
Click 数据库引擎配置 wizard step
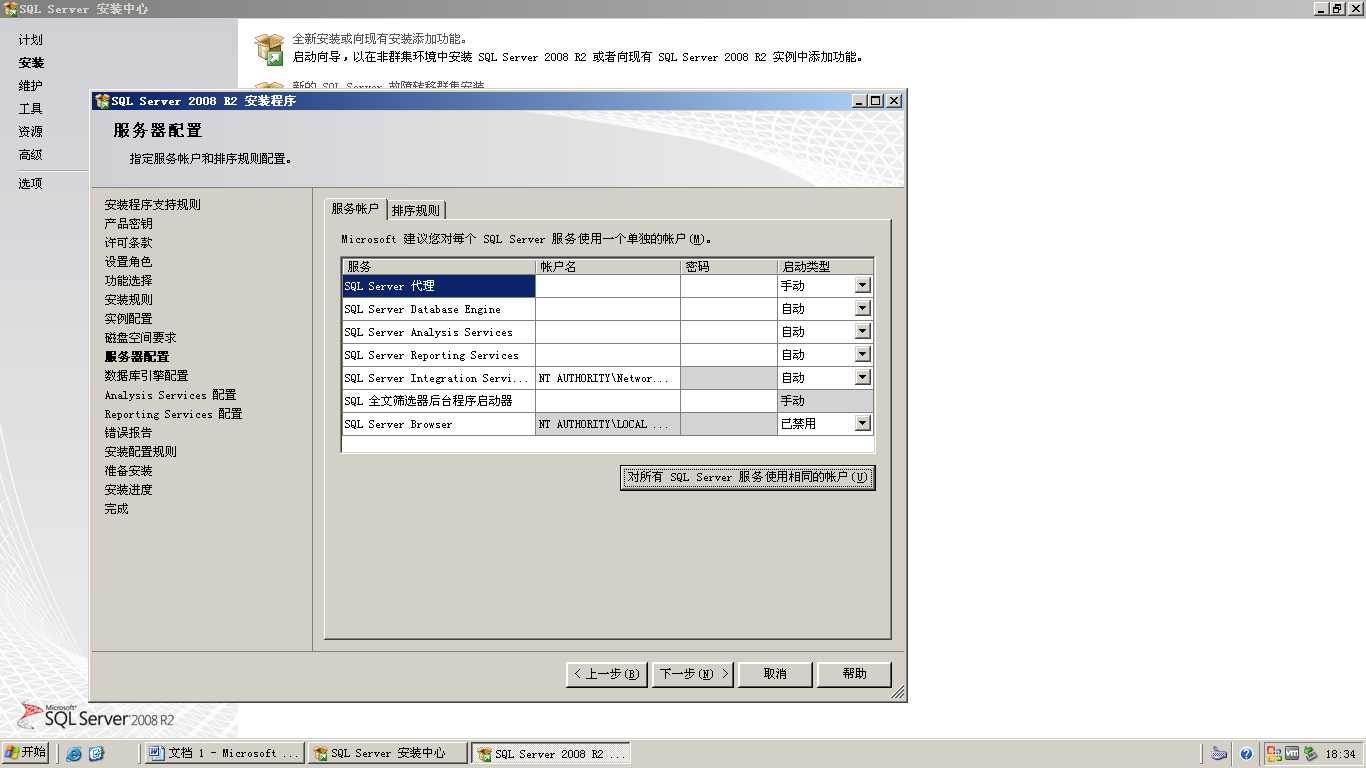point(146,376)
